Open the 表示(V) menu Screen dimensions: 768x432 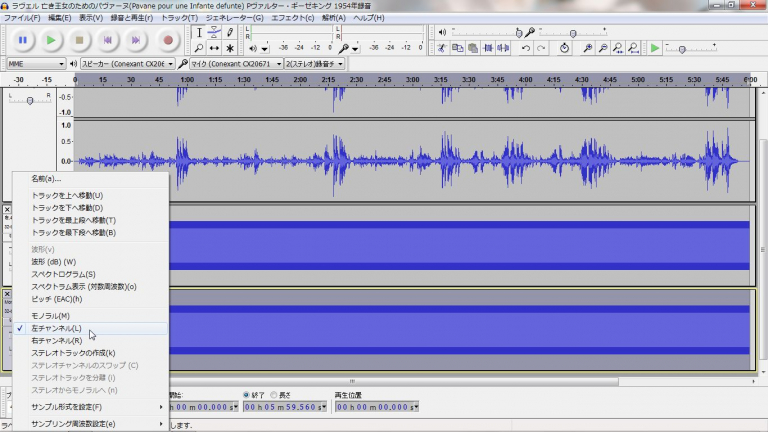91,18
